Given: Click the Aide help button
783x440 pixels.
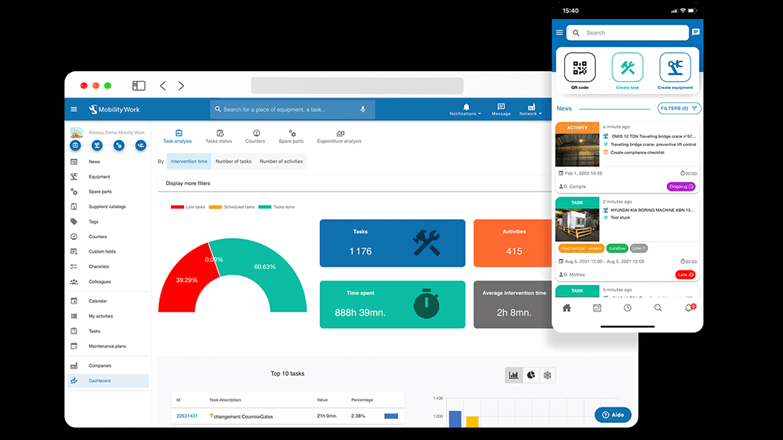Looking at the screenshot, I should [613, 415].
